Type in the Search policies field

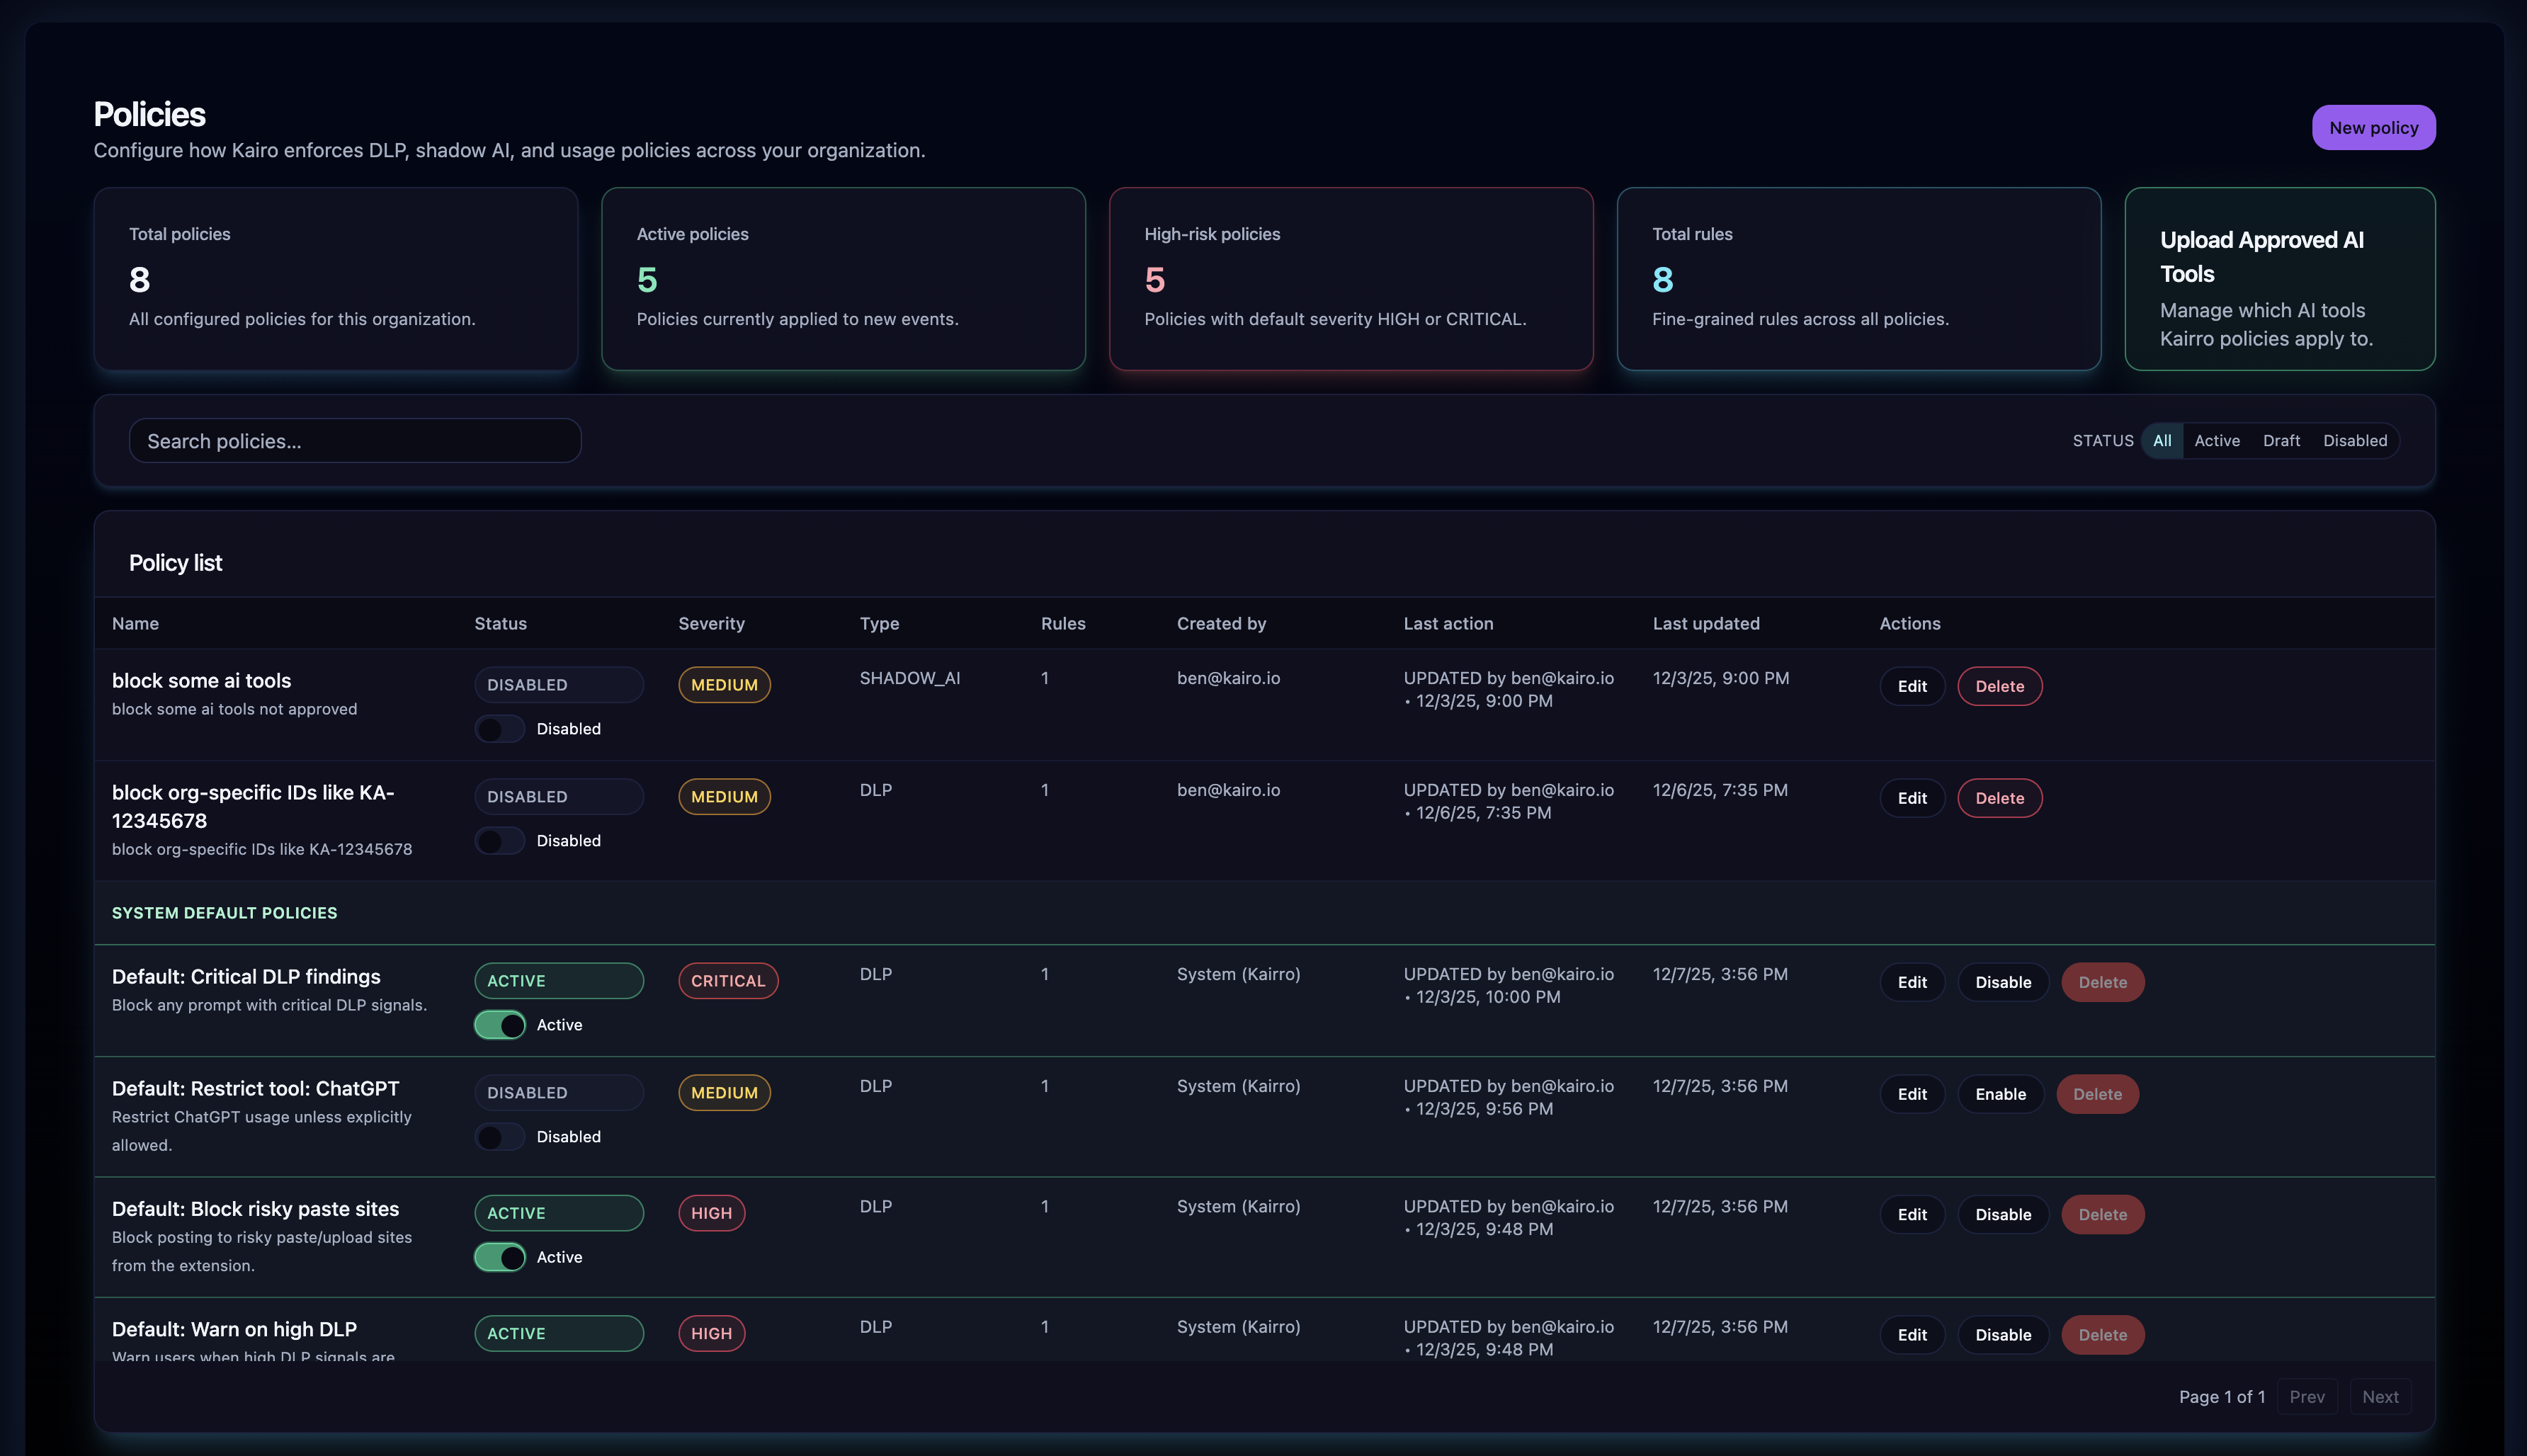coord(354,440)
